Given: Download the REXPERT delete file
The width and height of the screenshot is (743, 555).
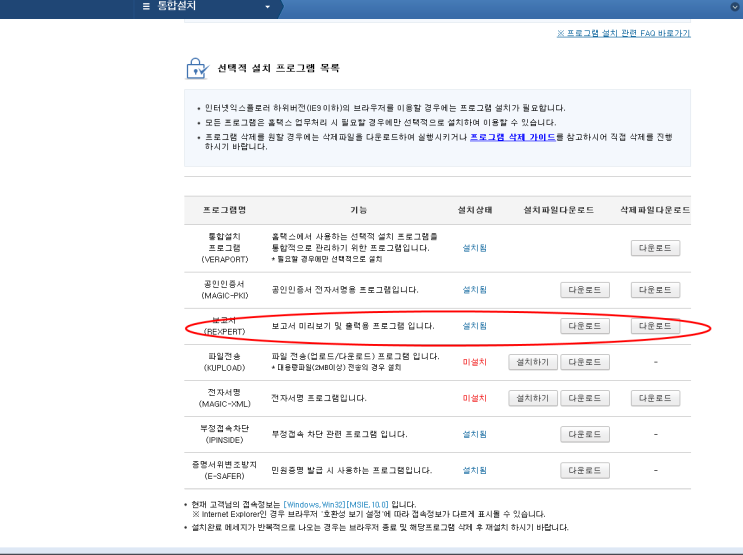Looking at the screenshot, I should (655, 326).
